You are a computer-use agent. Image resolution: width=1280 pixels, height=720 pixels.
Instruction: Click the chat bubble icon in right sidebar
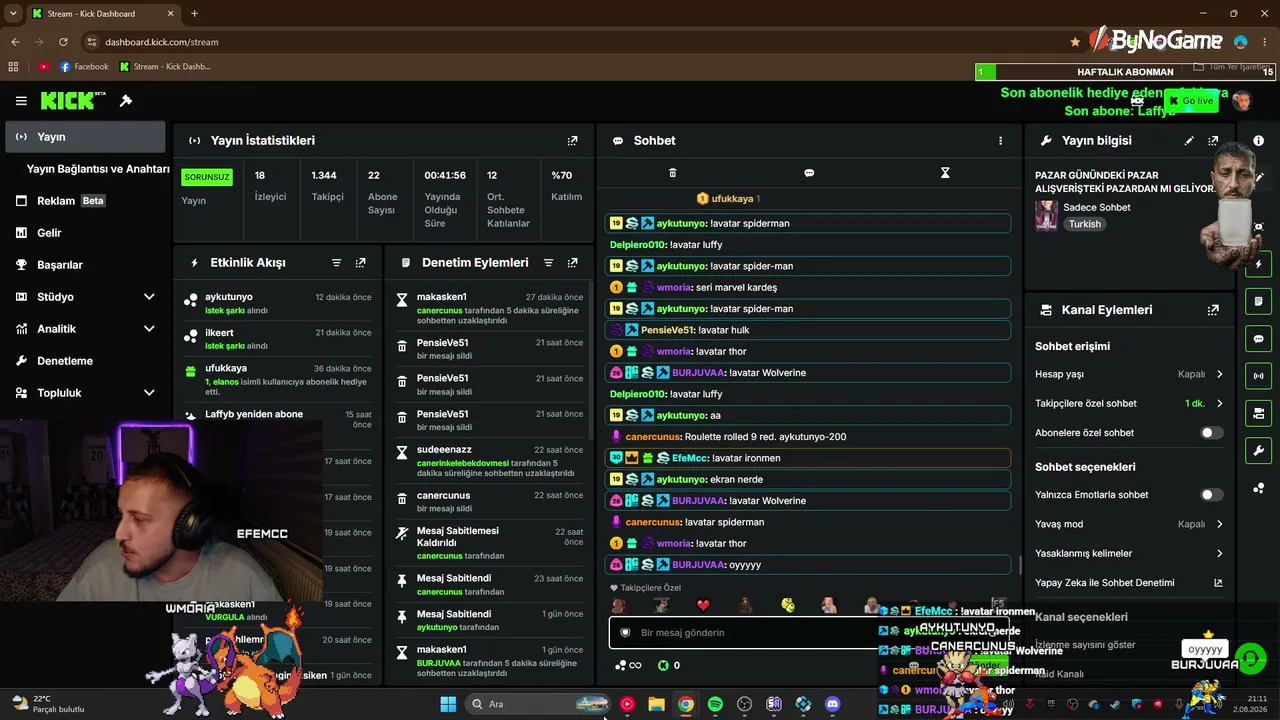tap(1258, 338)
